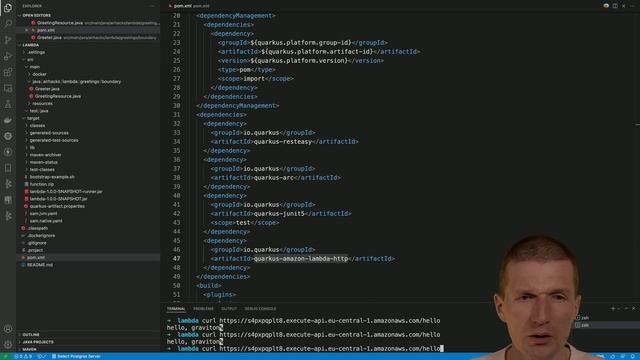Click line number 47 in the gutter
The image size is (640, 360).
[176, 259]
